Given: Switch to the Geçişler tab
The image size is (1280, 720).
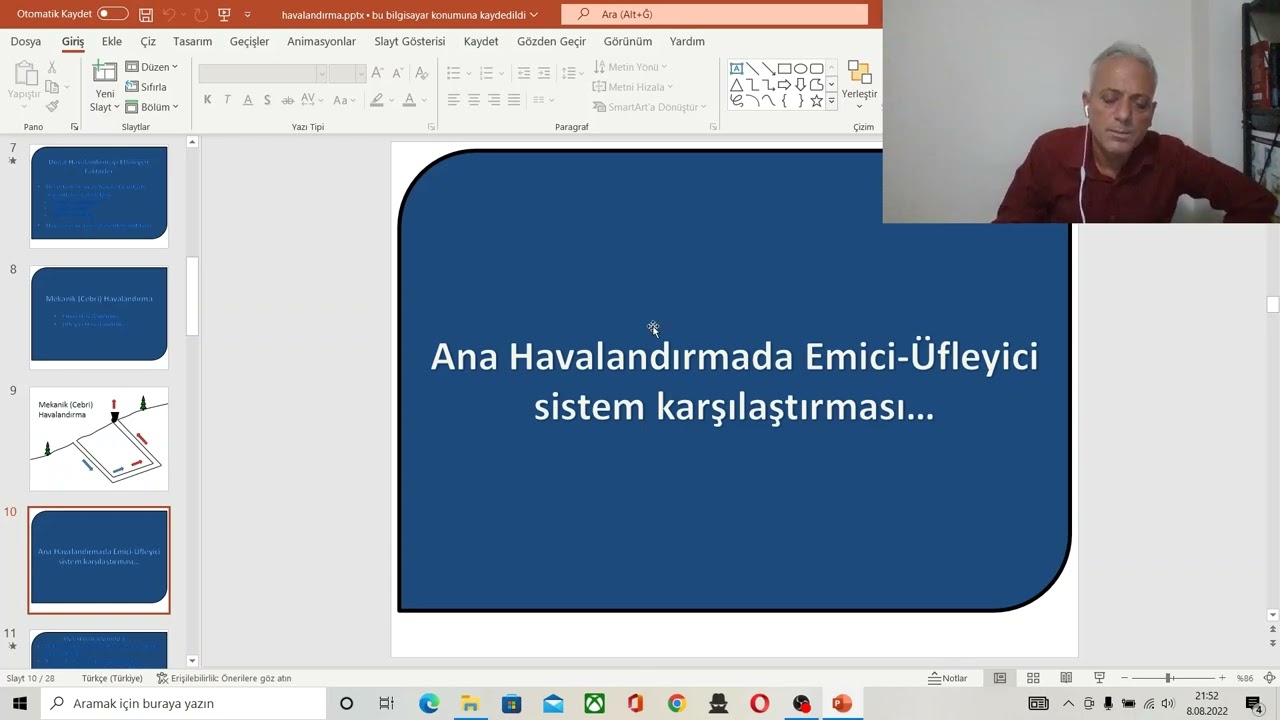Looking at the screenshot, I should [x=249, y=41].
